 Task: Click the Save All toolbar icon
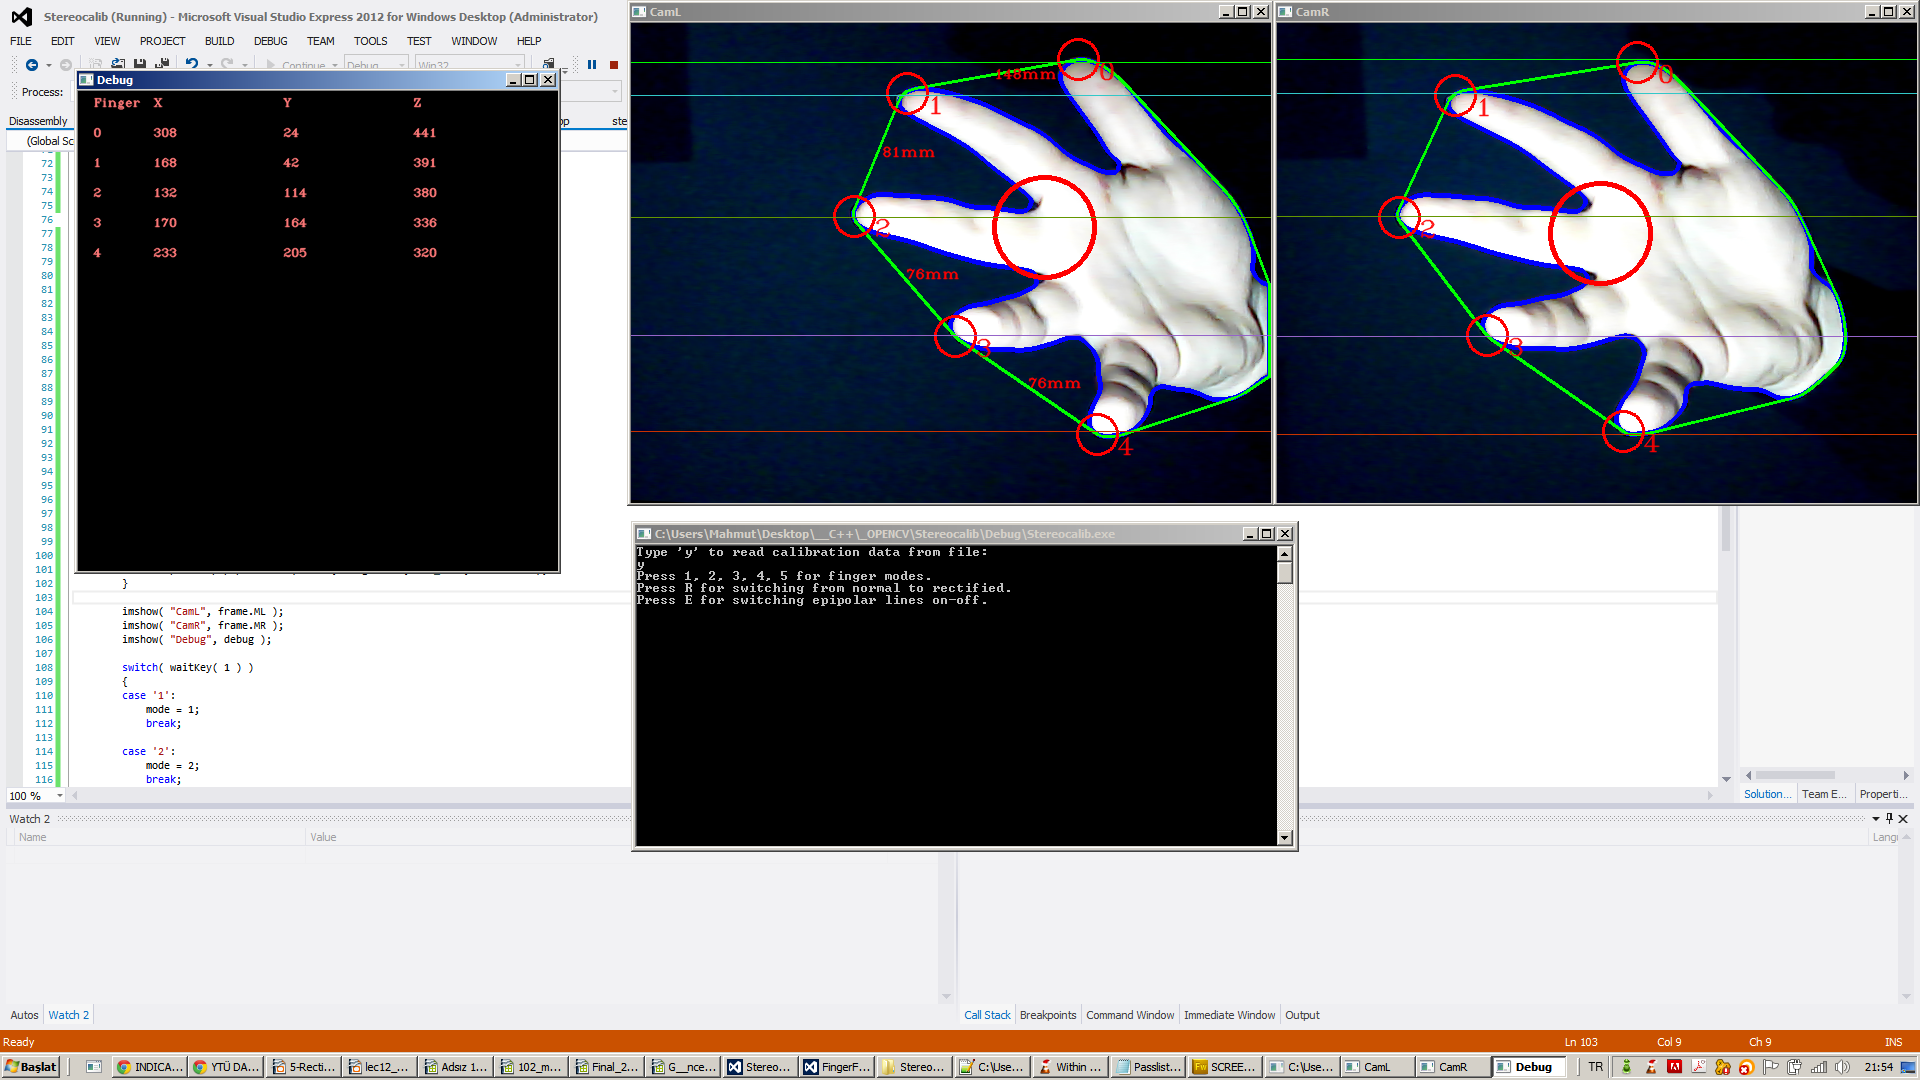point(162,63)
